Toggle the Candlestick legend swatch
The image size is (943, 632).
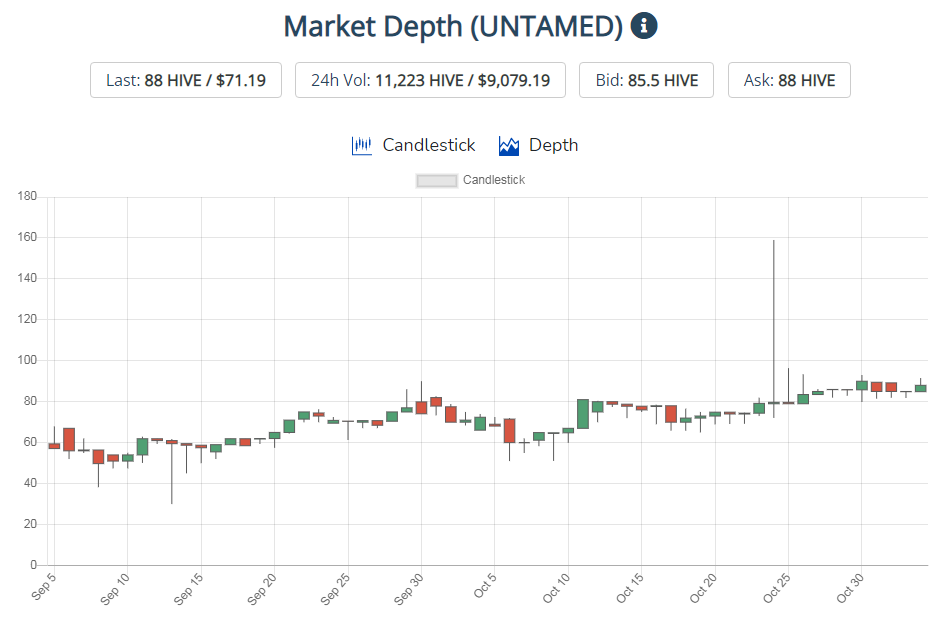[x=437, y=180]
